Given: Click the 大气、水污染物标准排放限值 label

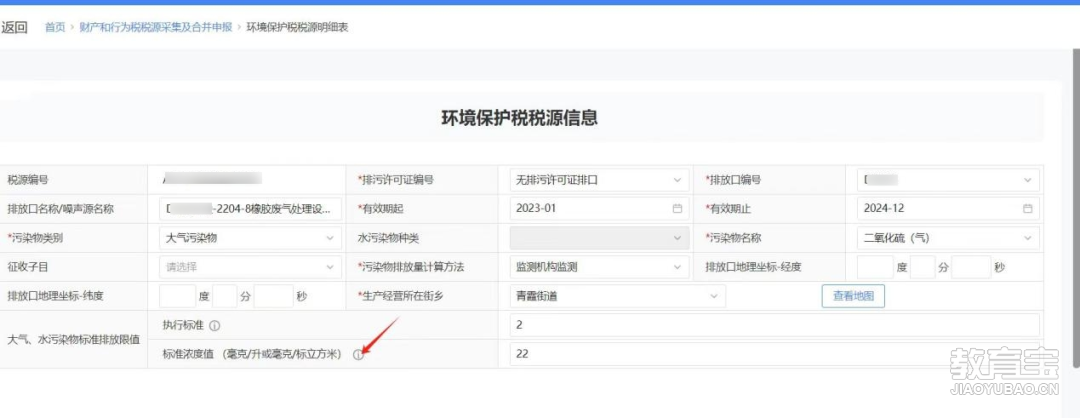Looking at the screenshot, I should tap(74, 339).
